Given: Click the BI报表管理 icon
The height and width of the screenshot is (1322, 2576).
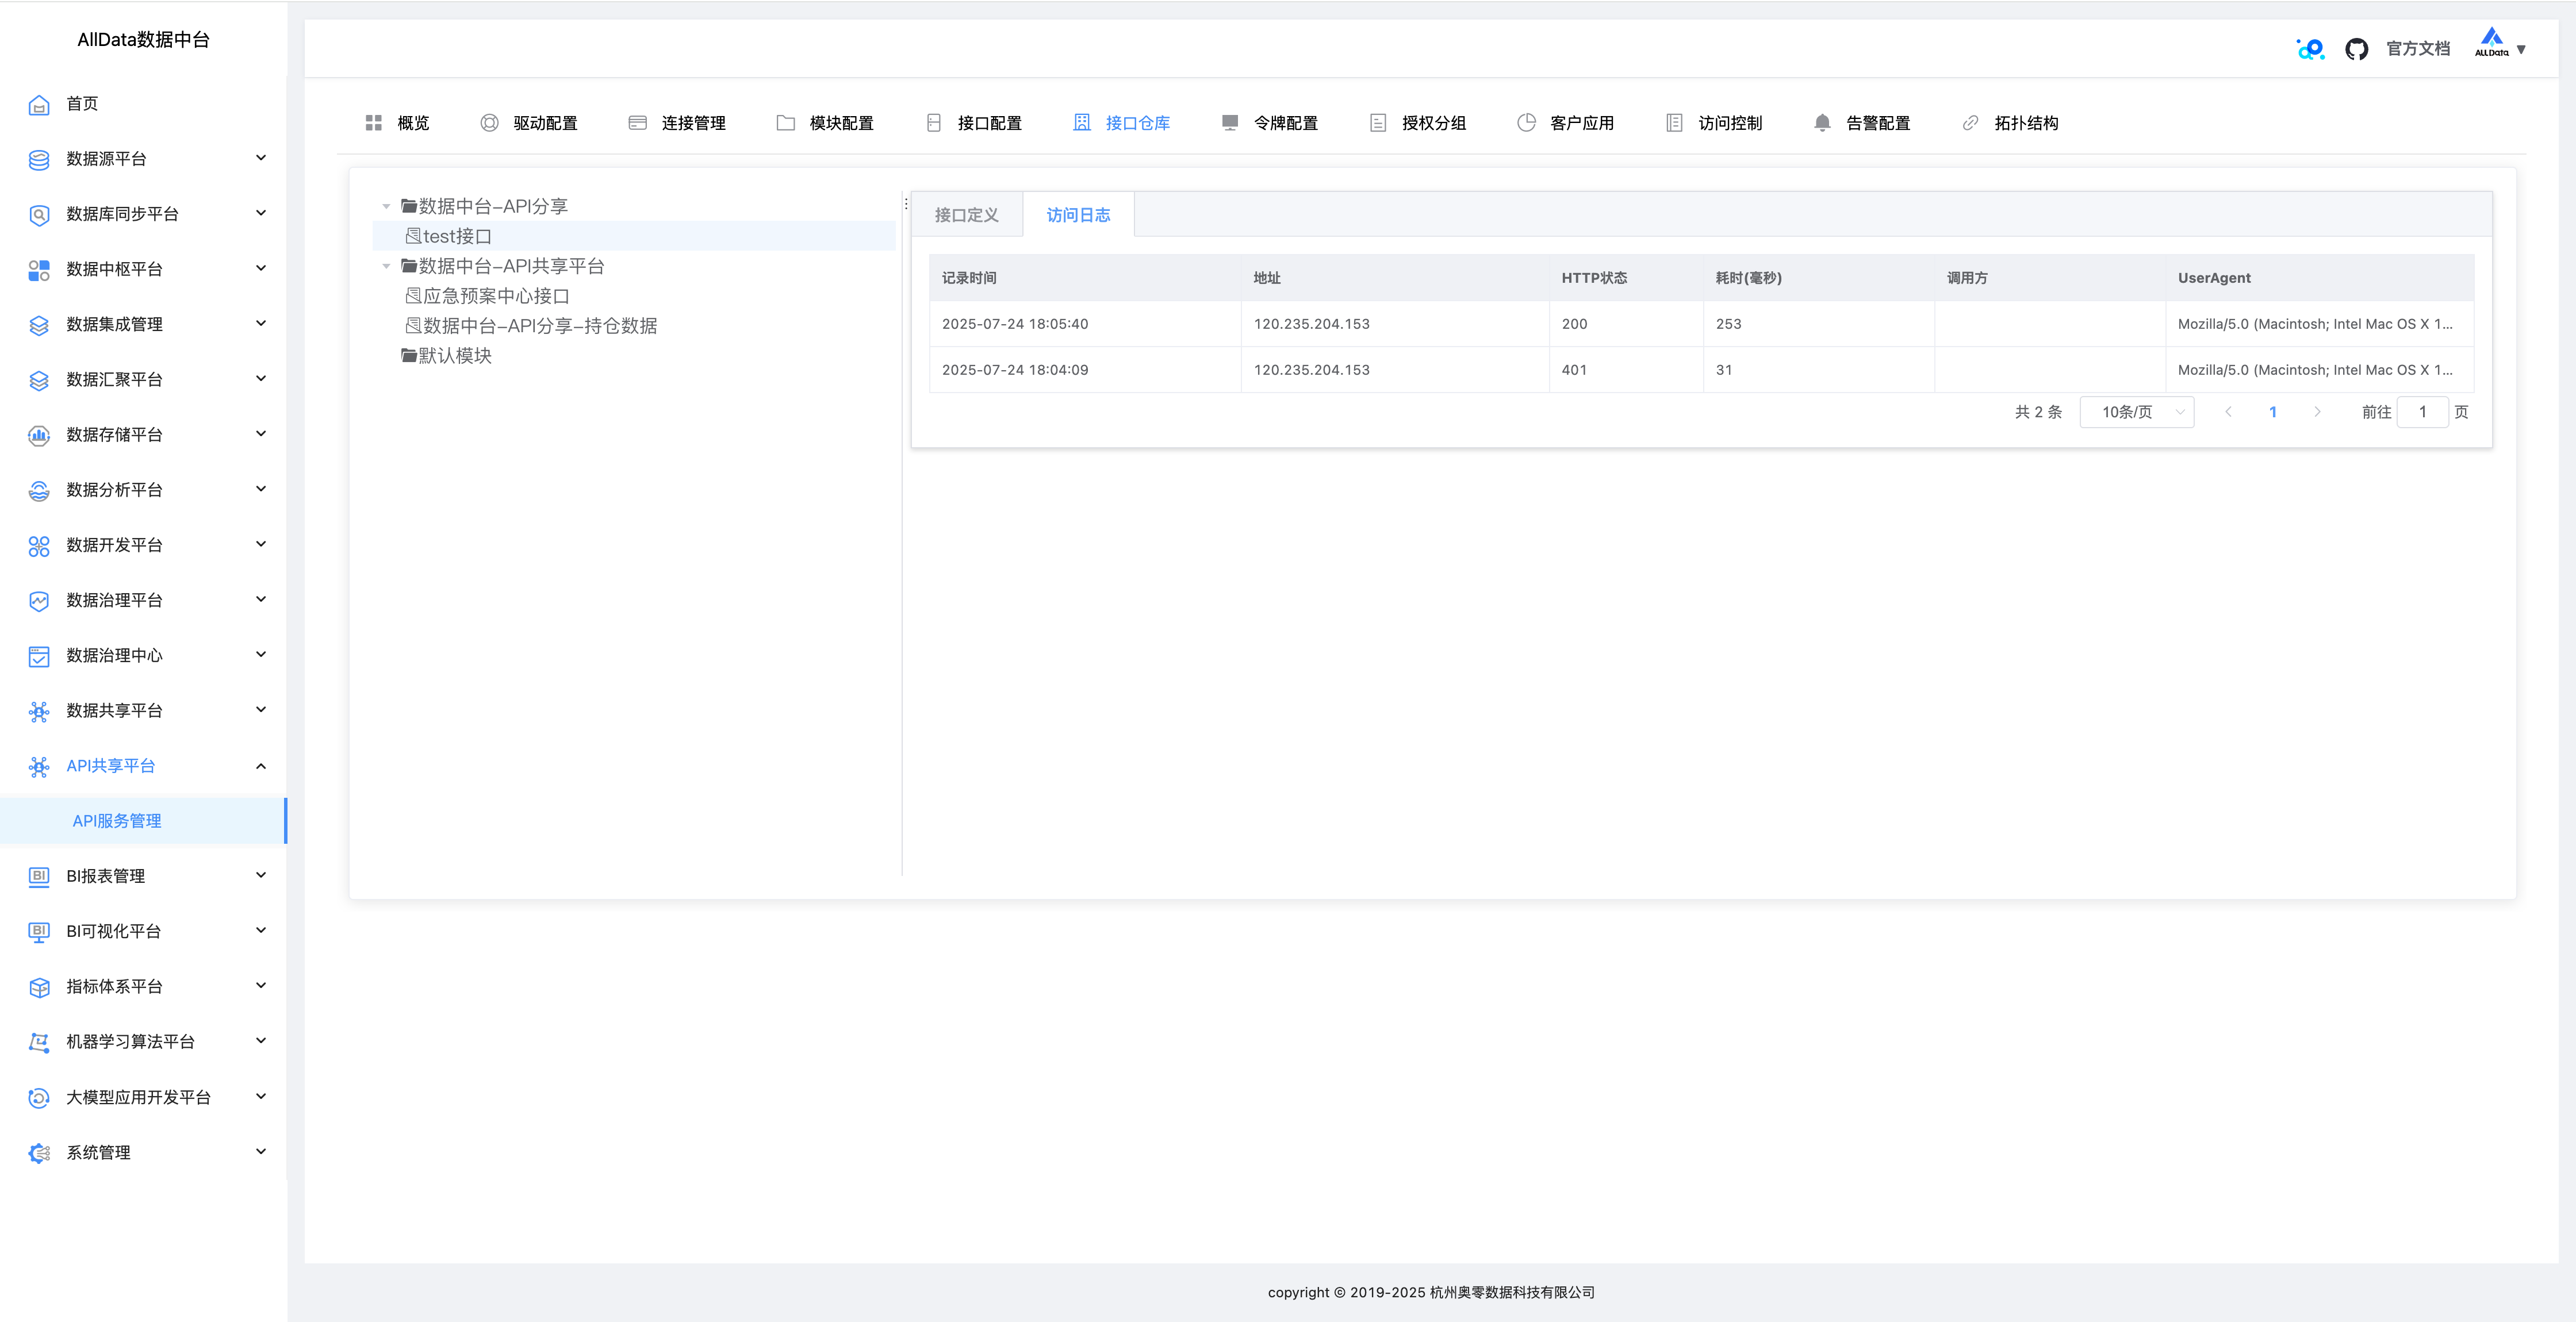Looking at the screenshot, I should (39, 876).
